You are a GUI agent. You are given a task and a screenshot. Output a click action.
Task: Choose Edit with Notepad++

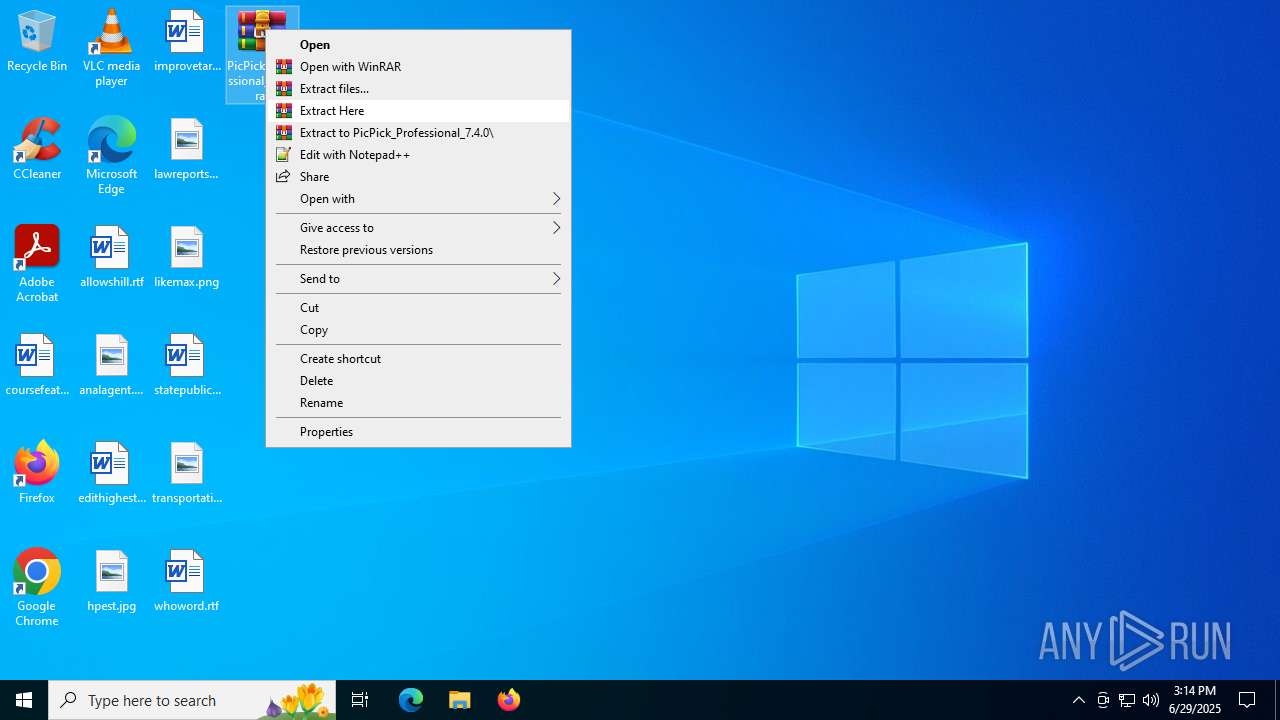click(x=418, y=155)
